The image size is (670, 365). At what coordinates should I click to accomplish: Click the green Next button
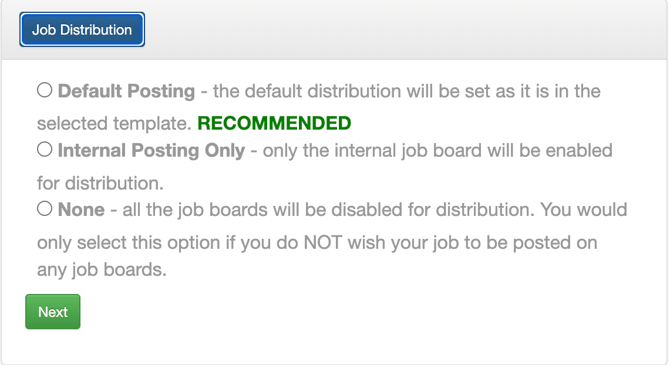coord(53,312)
